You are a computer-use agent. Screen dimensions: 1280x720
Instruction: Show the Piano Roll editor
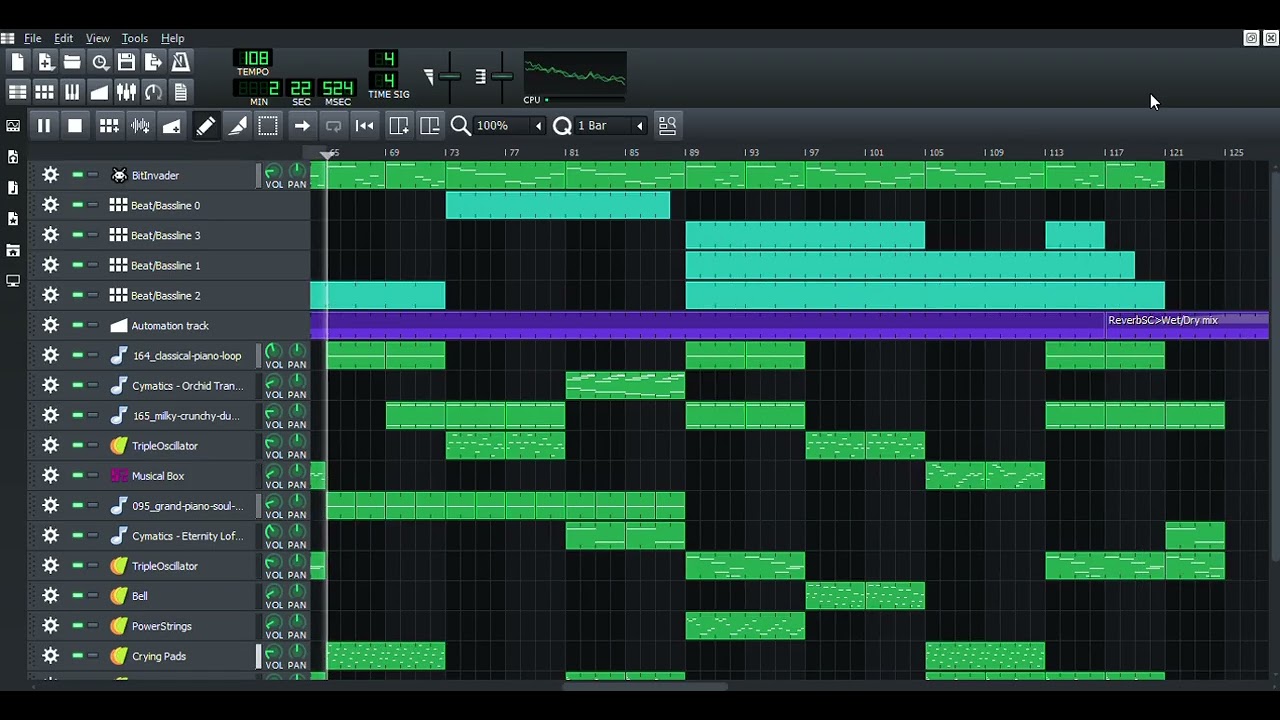coord(72,92)
